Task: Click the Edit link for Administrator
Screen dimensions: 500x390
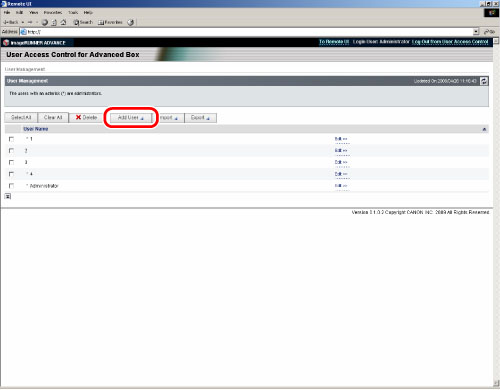Action: 341,186
